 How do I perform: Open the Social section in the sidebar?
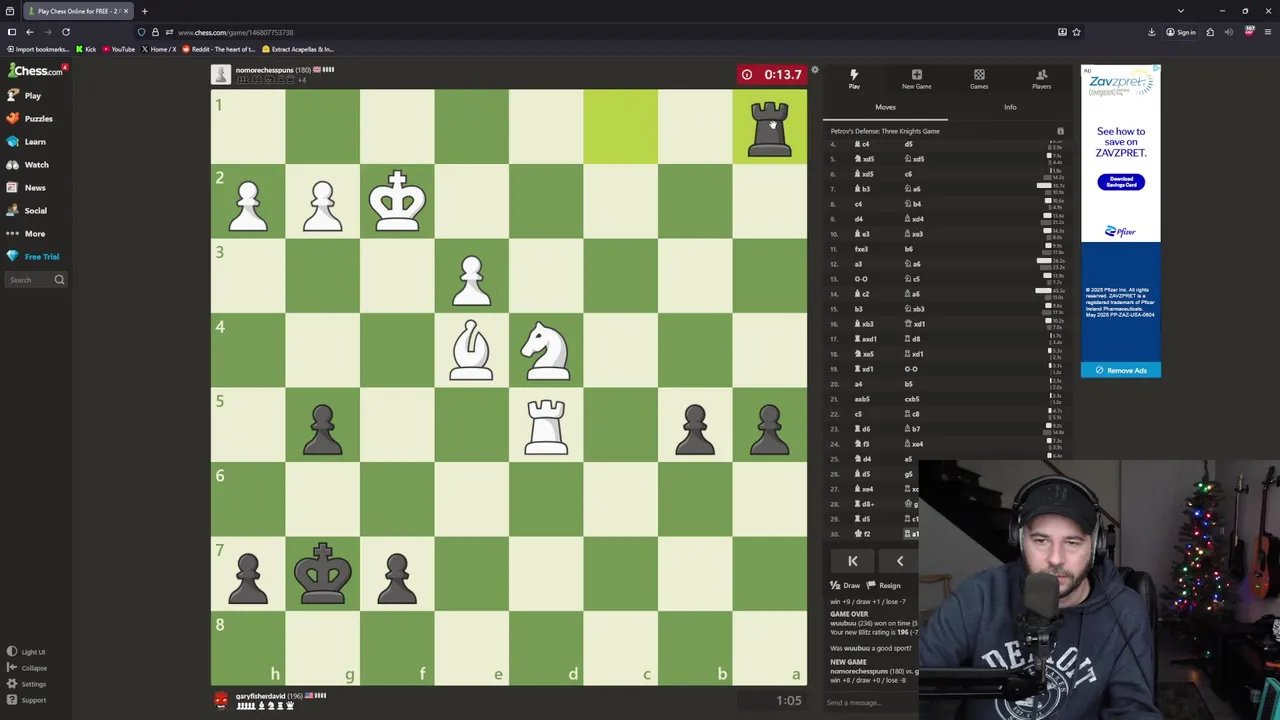coord(27,211)
